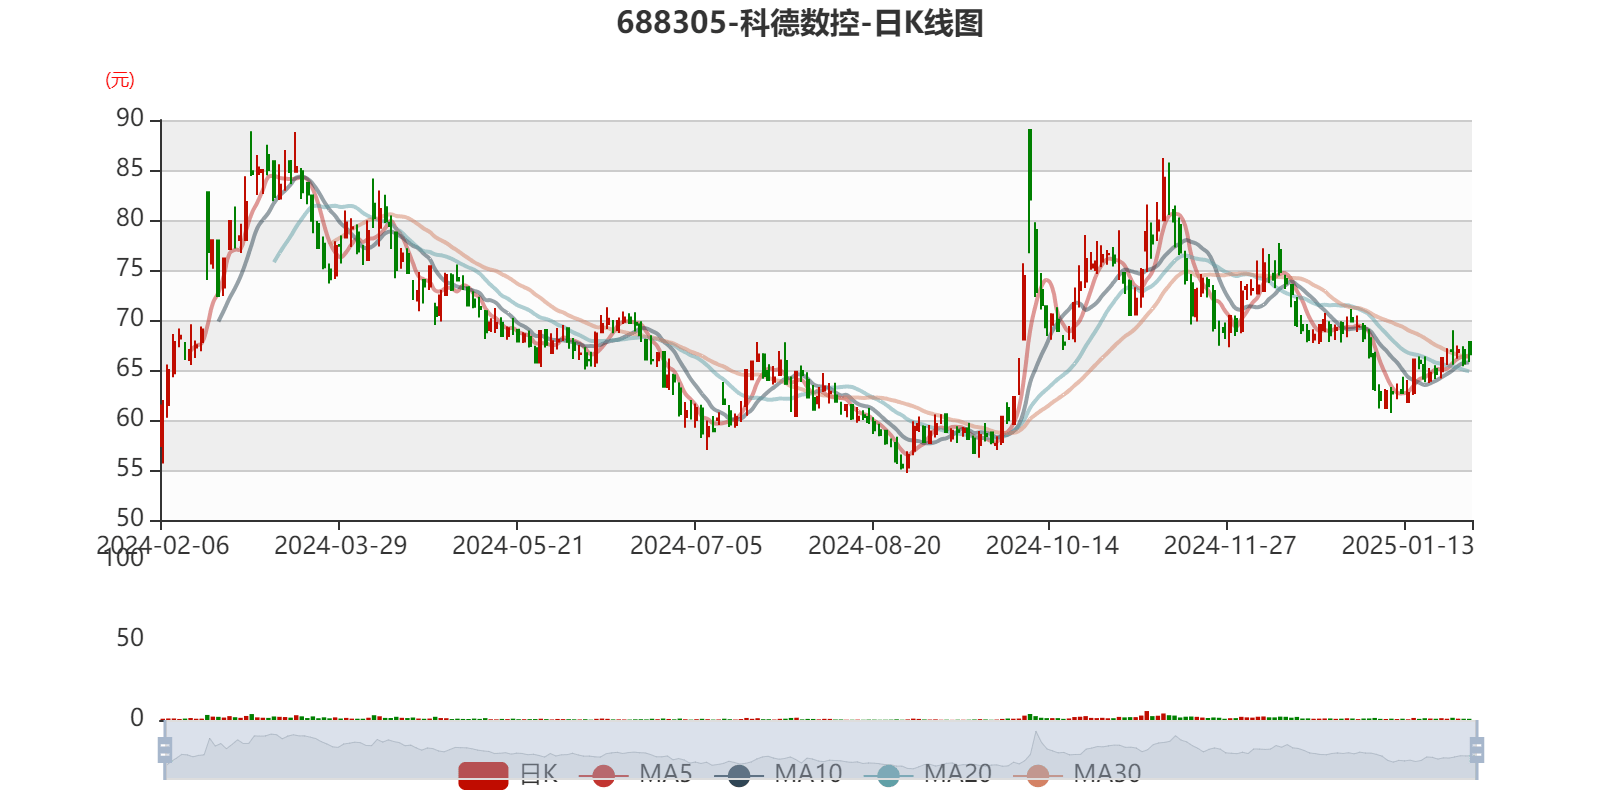
Task: Click the light-blue MA20 legend circle marker
Action: coord(888,775)
